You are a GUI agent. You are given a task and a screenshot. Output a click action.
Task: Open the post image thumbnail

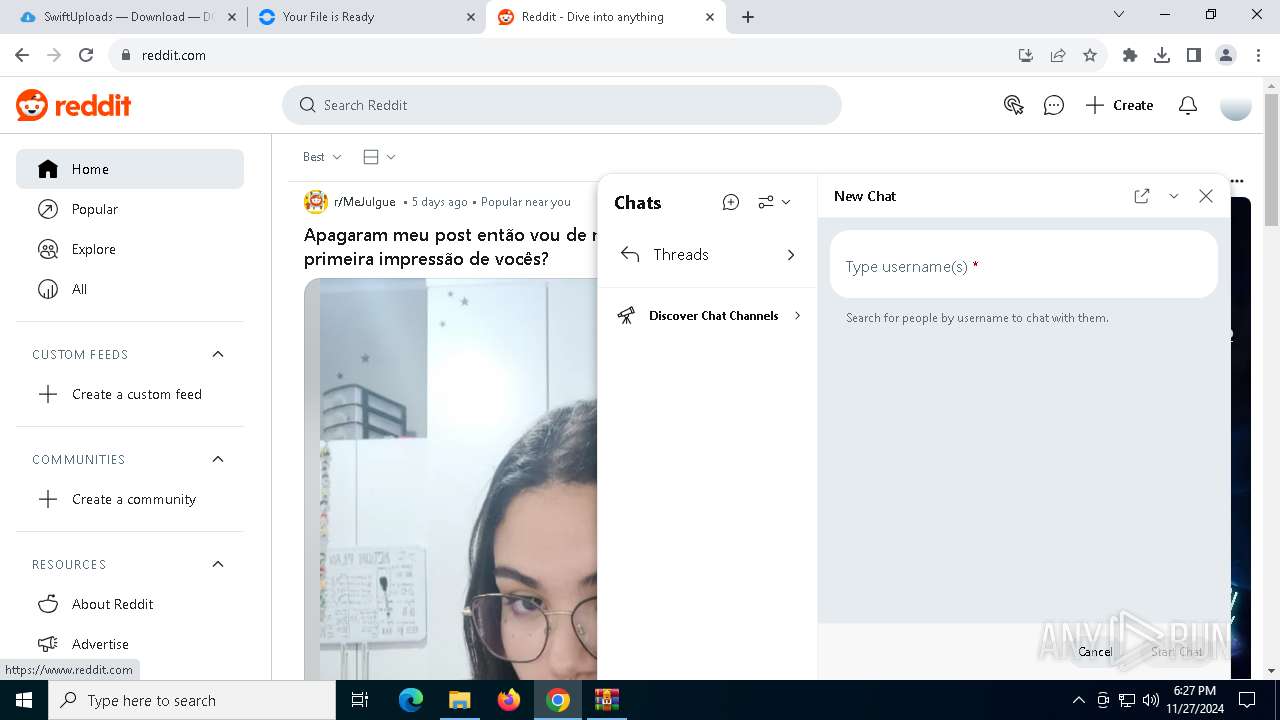coord(450,478)
